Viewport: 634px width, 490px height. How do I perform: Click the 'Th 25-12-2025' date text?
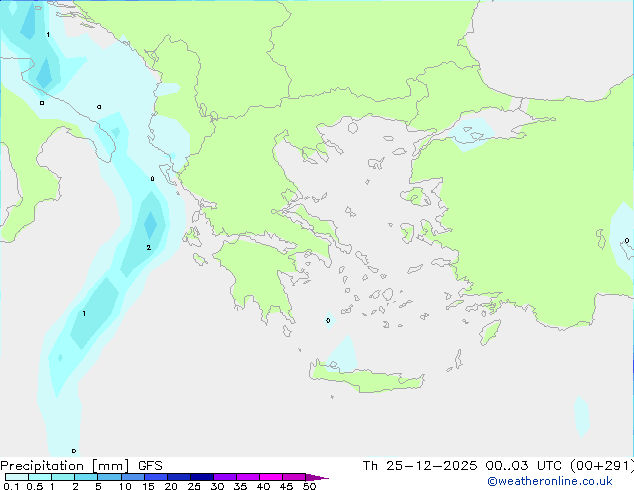(x=420, y=466)
